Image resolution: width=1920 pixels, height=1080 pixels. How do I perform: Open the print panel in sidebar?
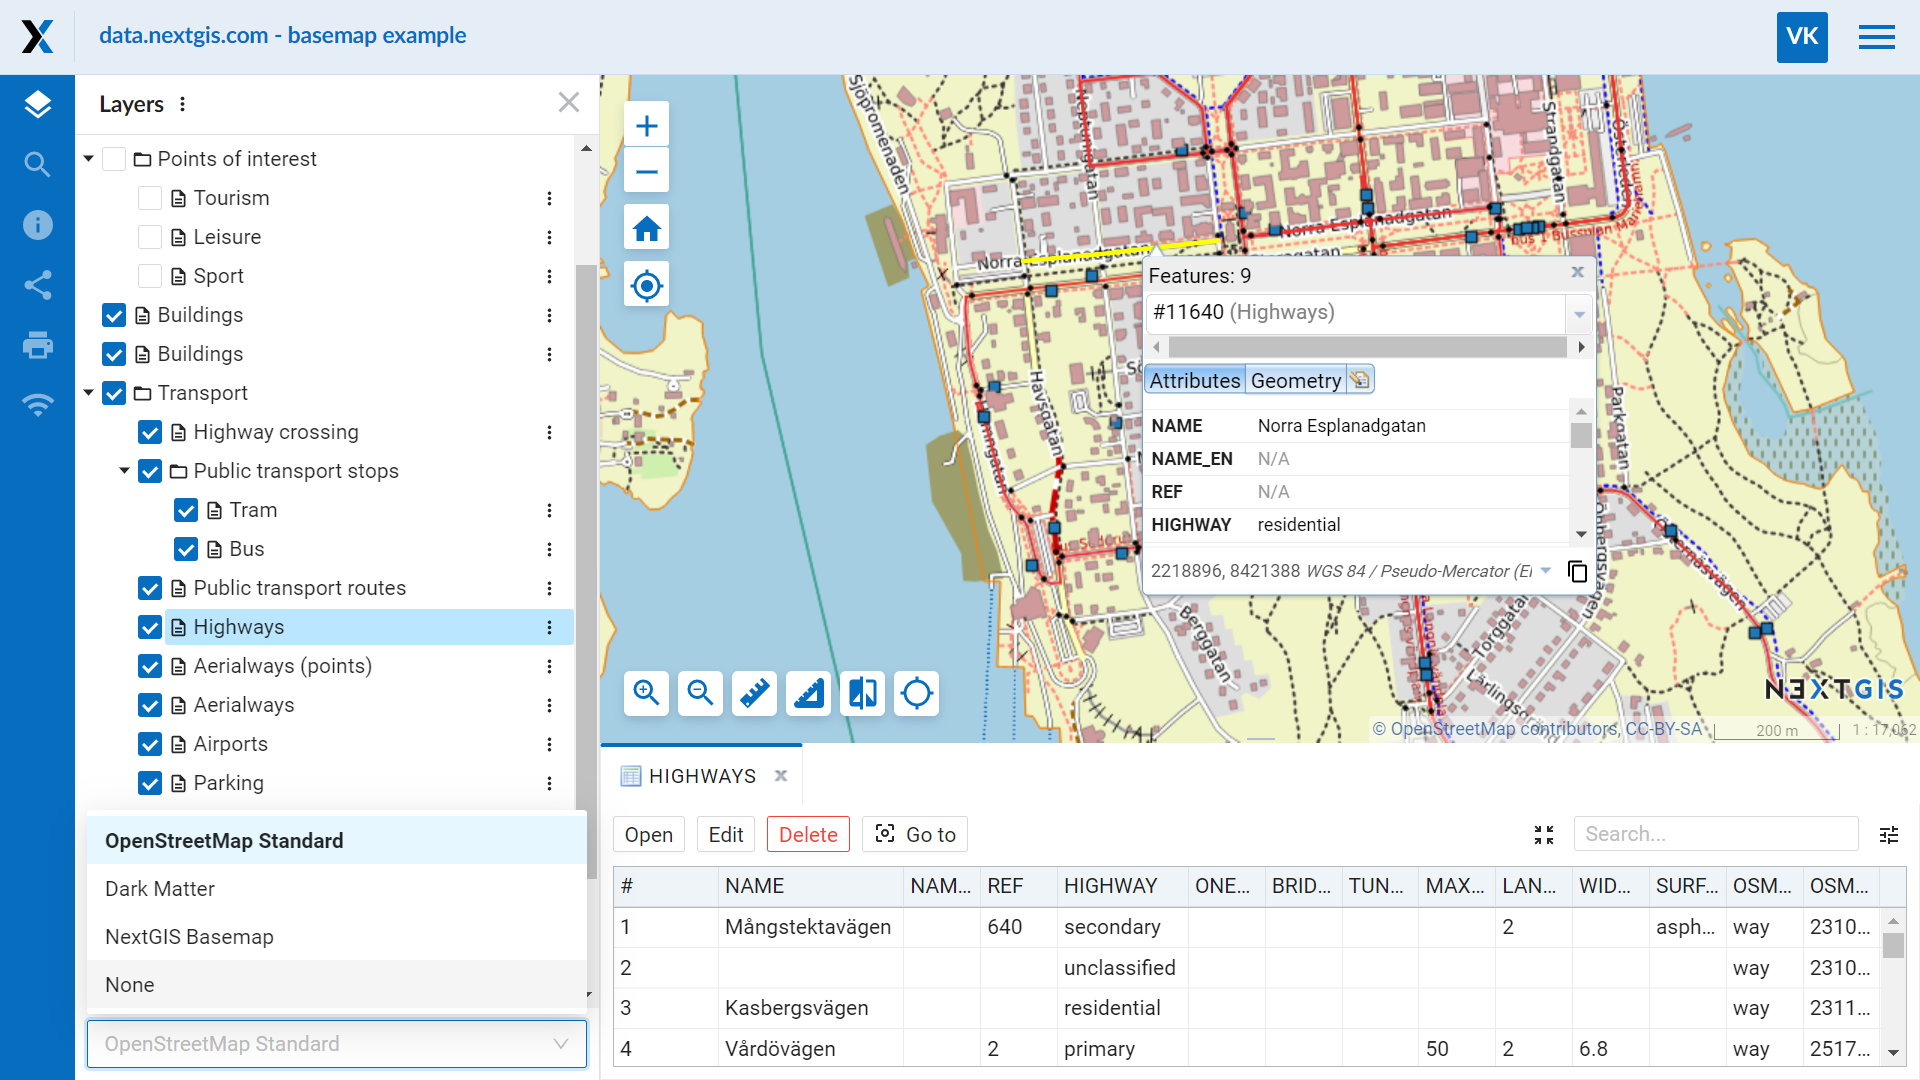click(37, 345)
